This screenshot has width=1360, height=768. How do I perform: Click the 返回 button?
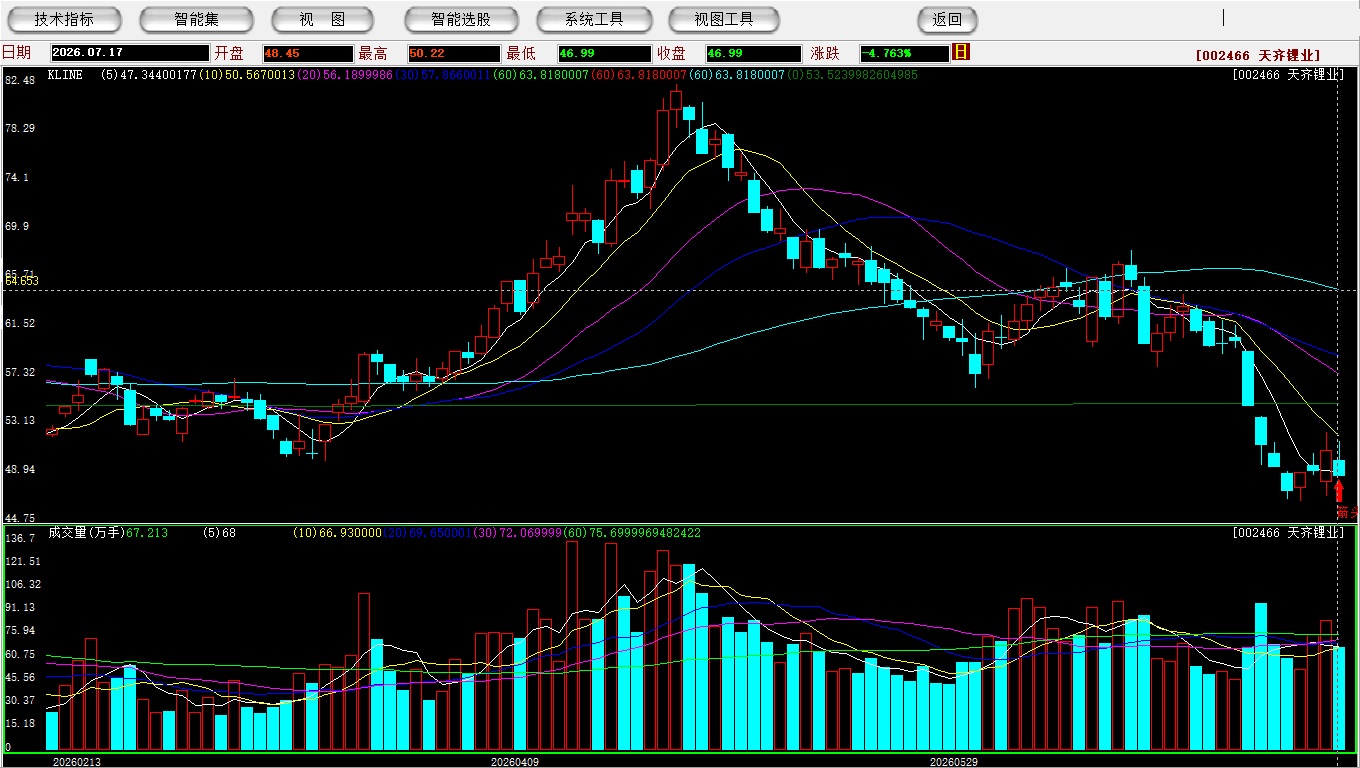947,20
